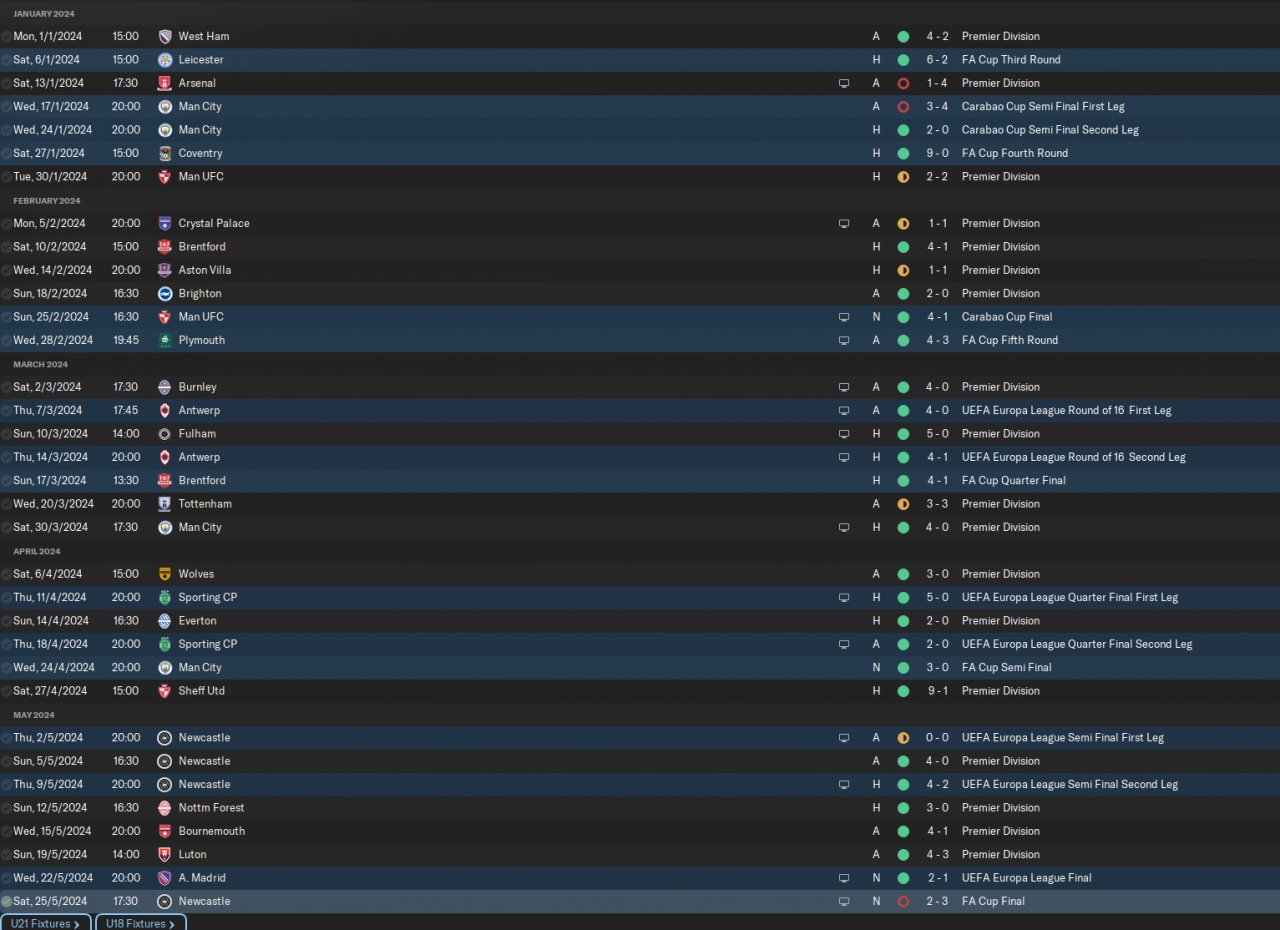Image resolution: width=1280 pixels, height=930 pixels.
Task: Click the green tick beside Sat, 25/5/2024
Action: 6,901
